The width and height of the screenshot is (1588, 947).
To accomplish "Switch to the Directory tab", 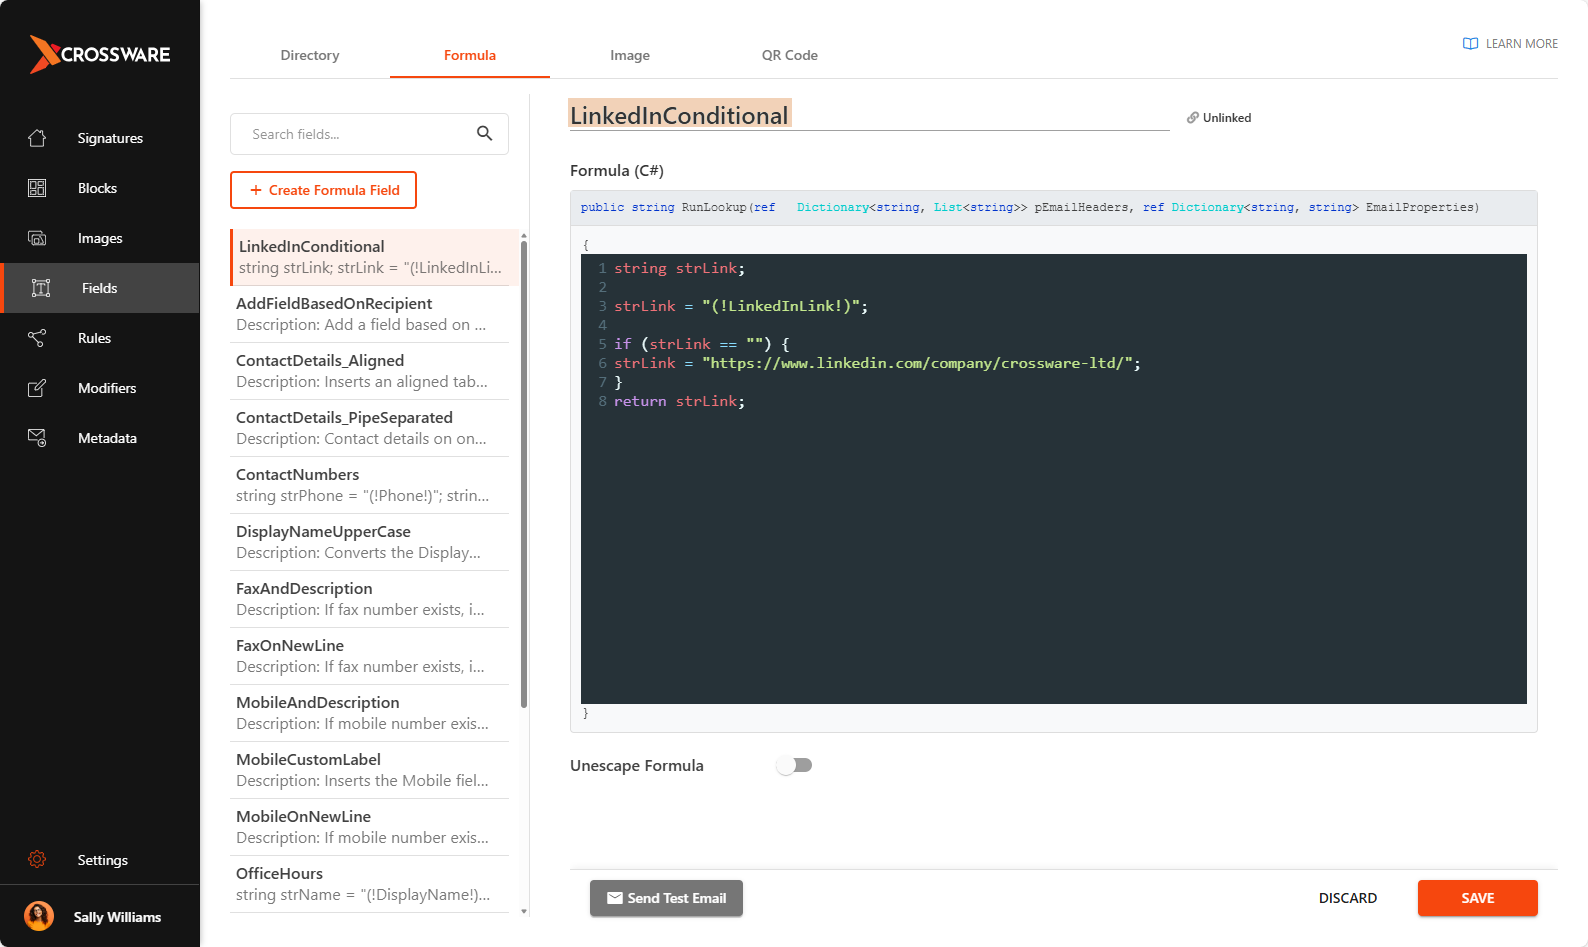I will click(310, 55).
